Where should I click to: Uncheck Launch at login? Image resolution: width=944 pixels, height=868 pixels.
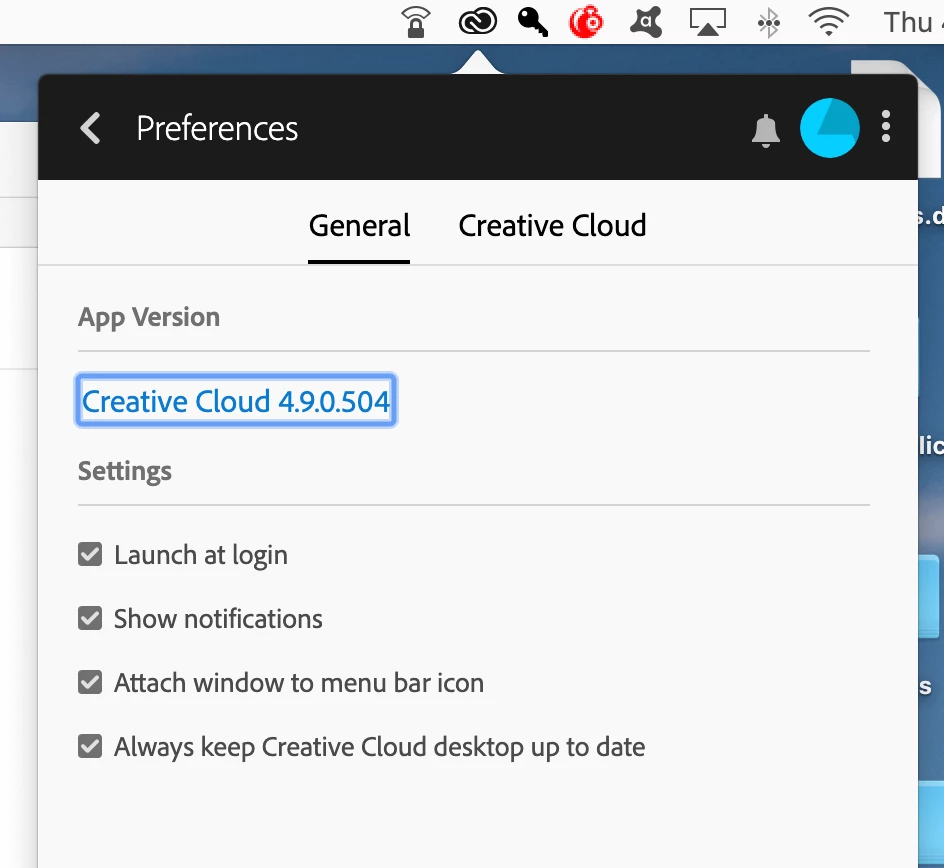point(90,554)
